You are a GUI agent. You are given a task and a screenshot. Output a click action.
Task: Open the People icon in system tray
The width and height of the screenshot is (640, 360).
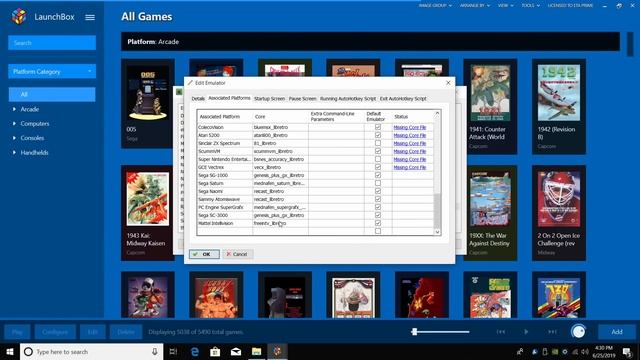click(x=520, y=351)
